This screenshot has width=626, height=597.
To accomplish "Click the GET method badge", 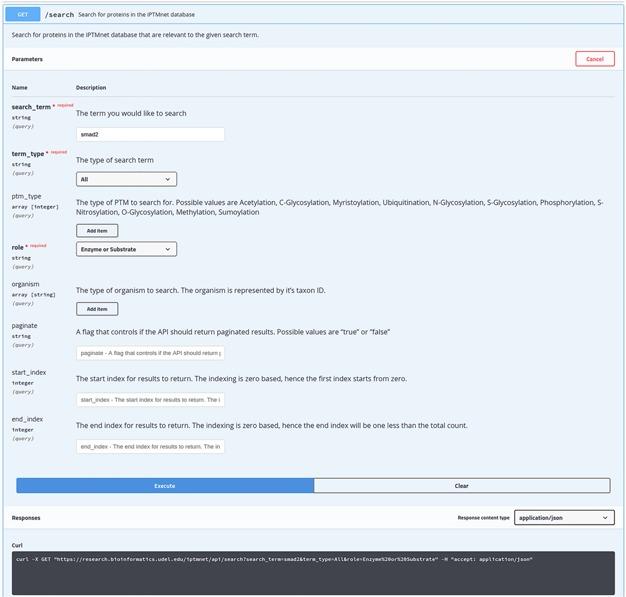I will [x=24, y=15].
